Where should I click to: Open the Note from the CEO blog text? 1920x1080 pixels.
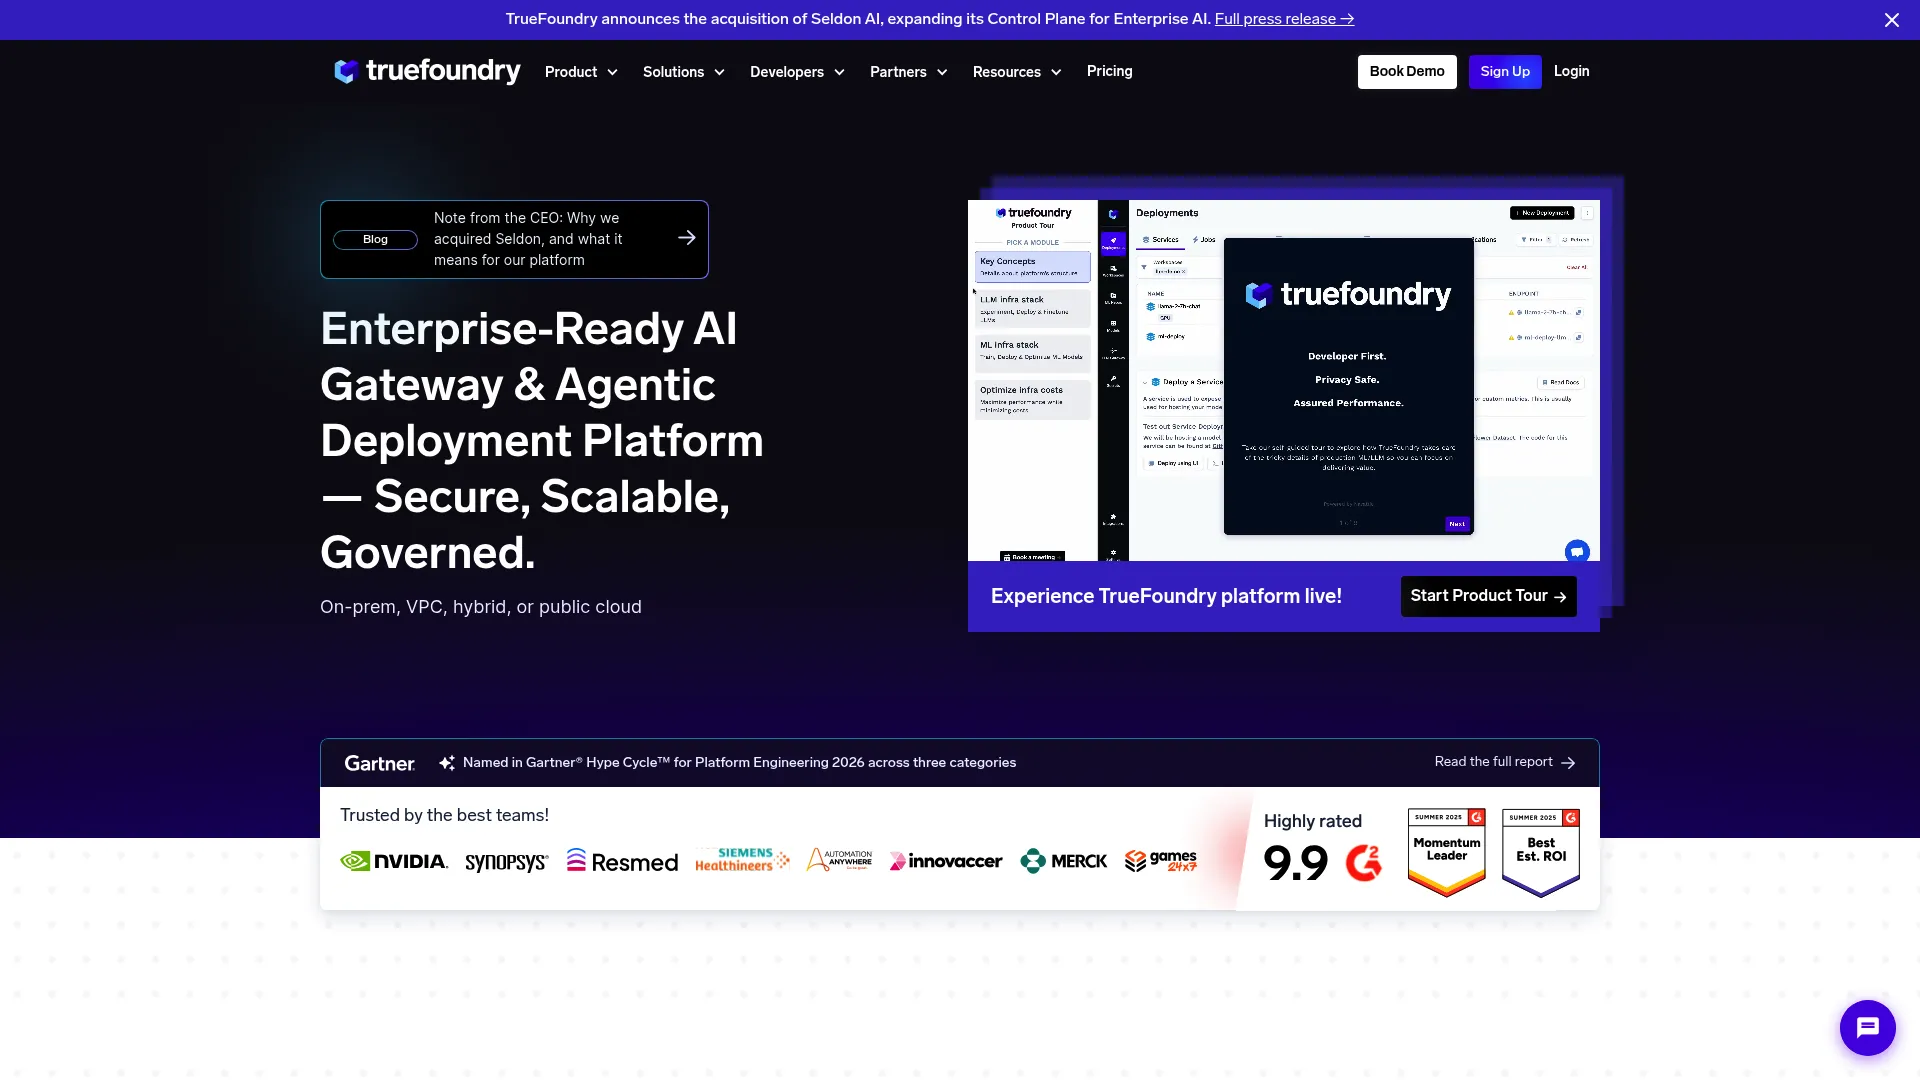point(528,239)
